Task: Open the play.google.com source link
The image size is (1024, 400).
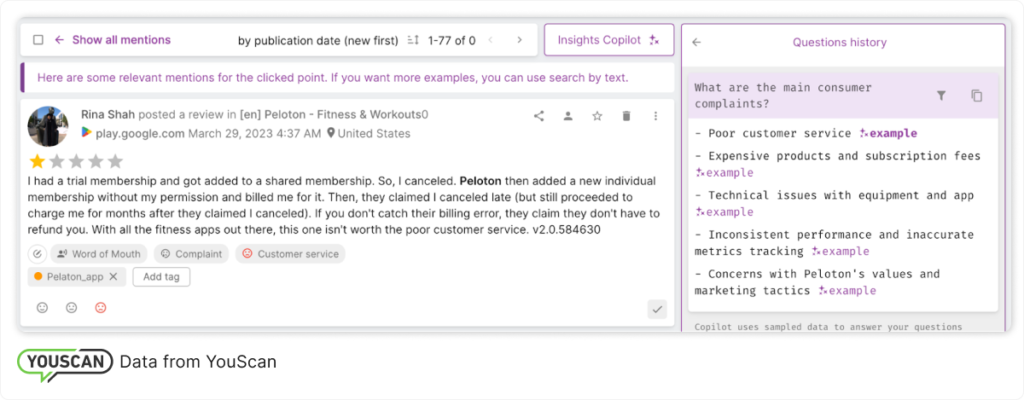Action: click(140, 133)
